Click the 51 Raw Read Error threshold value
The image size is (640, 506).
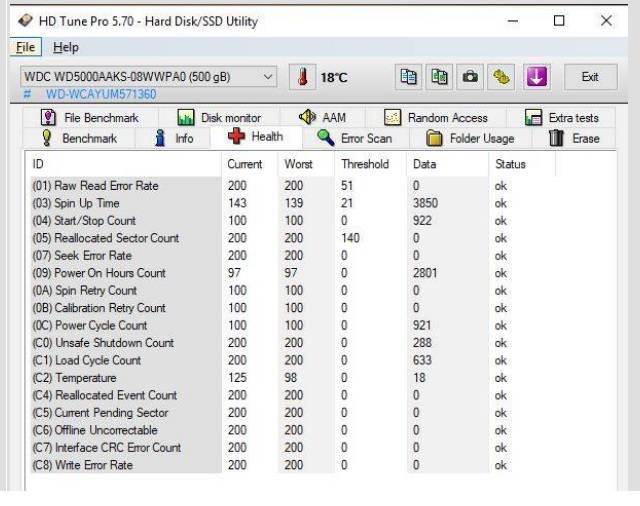pos(347,186)
